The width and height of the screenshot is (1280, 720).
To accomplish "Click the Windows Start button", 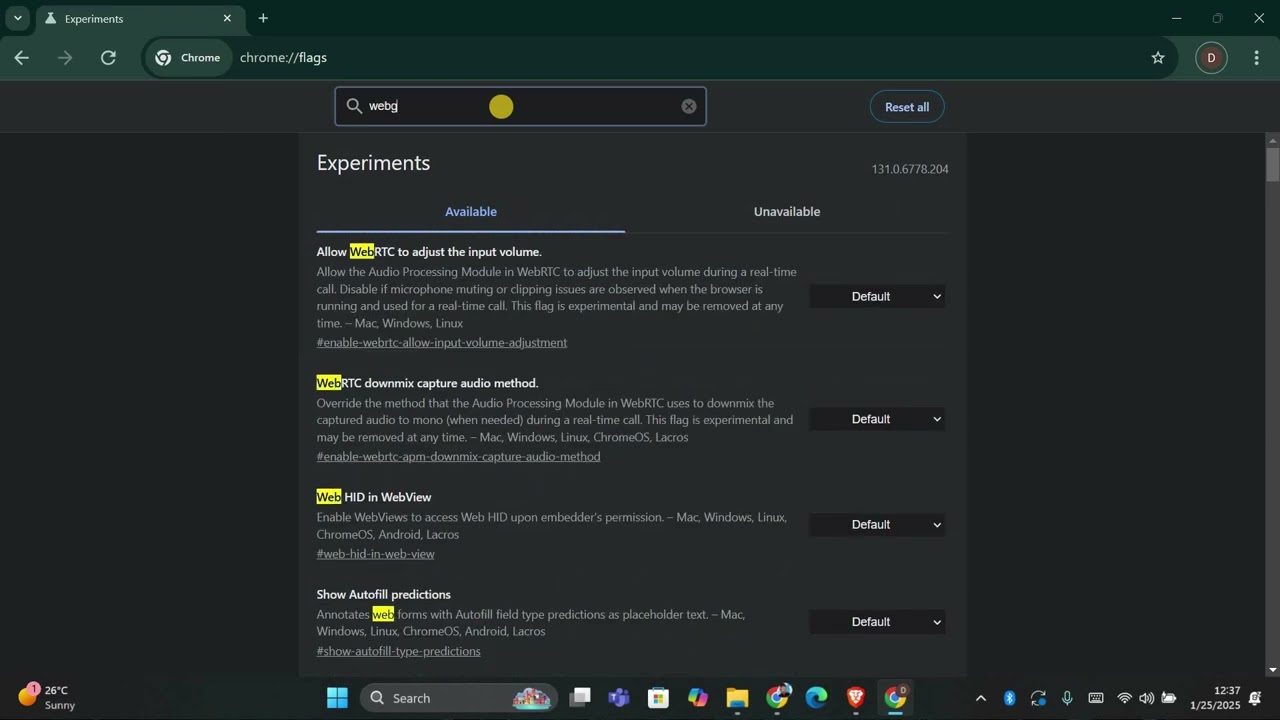I will coord(337,698).
